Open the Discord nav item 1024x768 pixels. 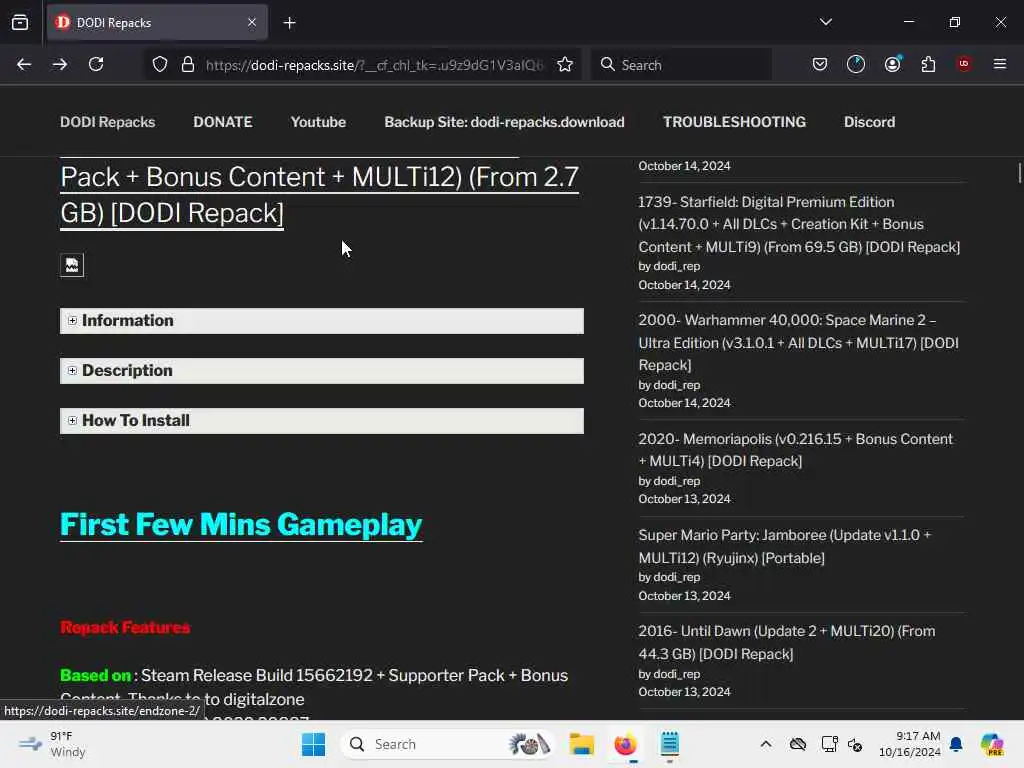[869, 122]
